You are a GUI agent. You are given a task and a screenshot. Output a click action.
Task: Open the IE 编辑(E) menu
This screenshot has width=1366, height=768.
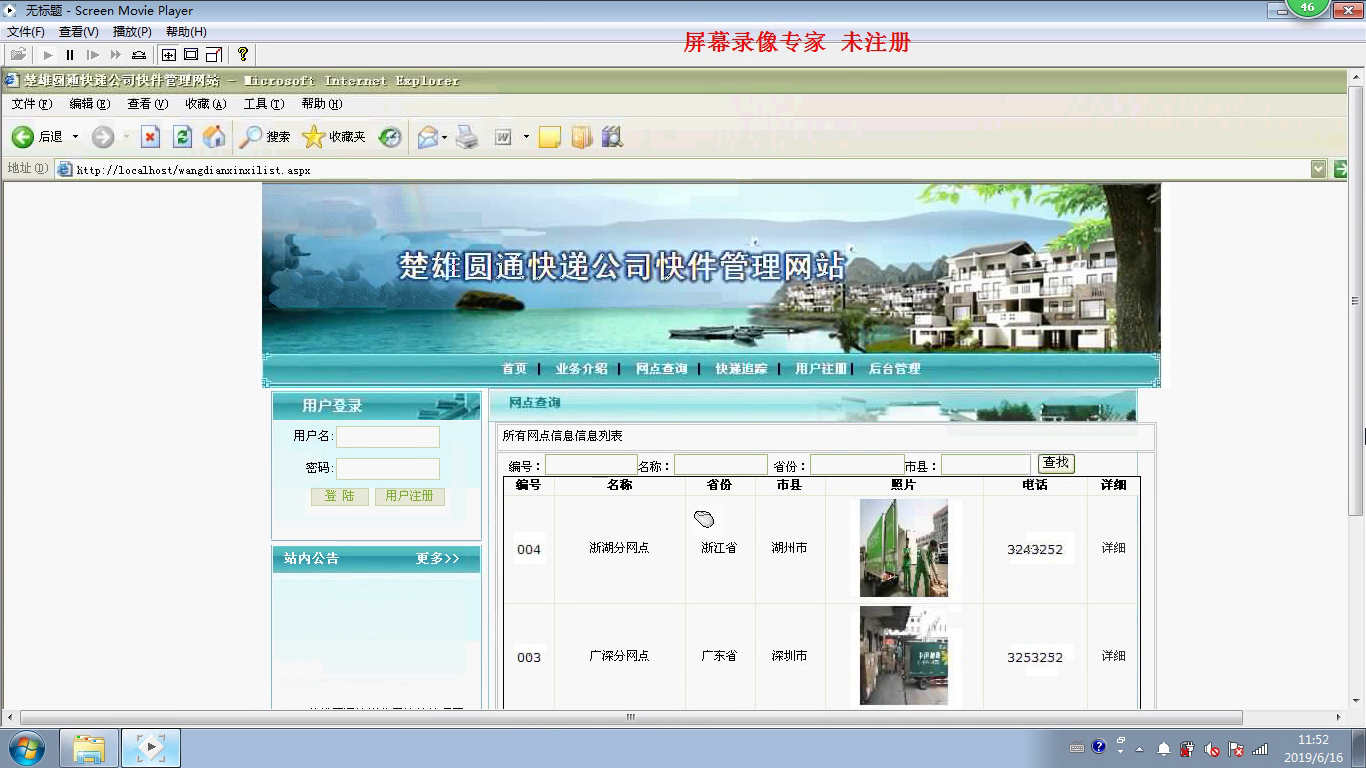coord(90,104)
